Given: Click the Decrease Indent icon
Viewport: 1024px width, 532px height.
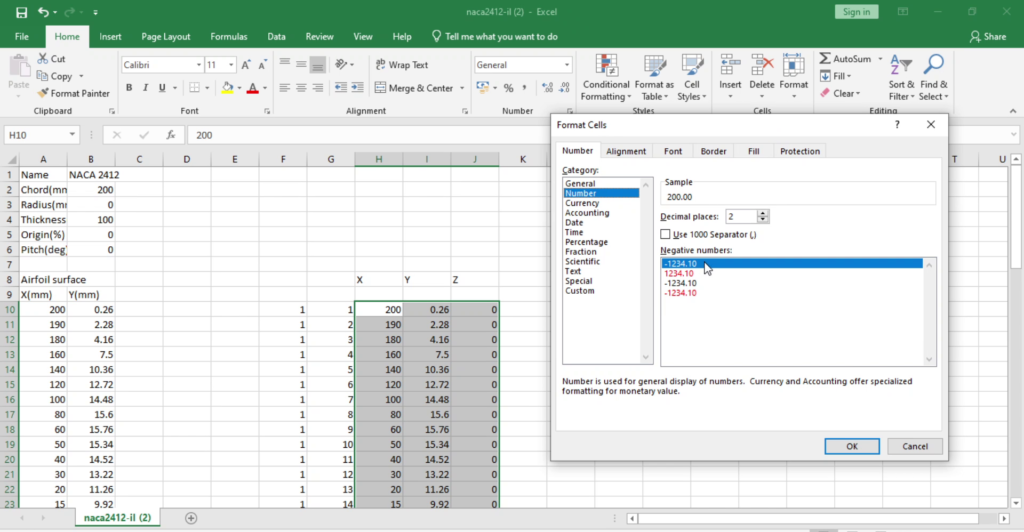Looking at the screenshot, I should point(340,87).
